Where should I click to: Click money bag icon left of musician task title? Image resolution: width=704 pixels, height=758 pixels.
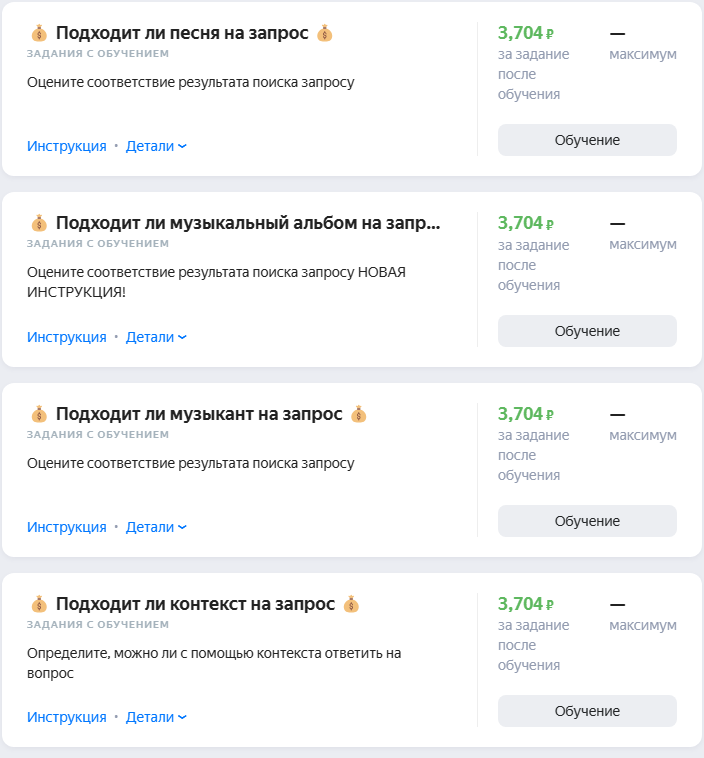coord(39,414)
